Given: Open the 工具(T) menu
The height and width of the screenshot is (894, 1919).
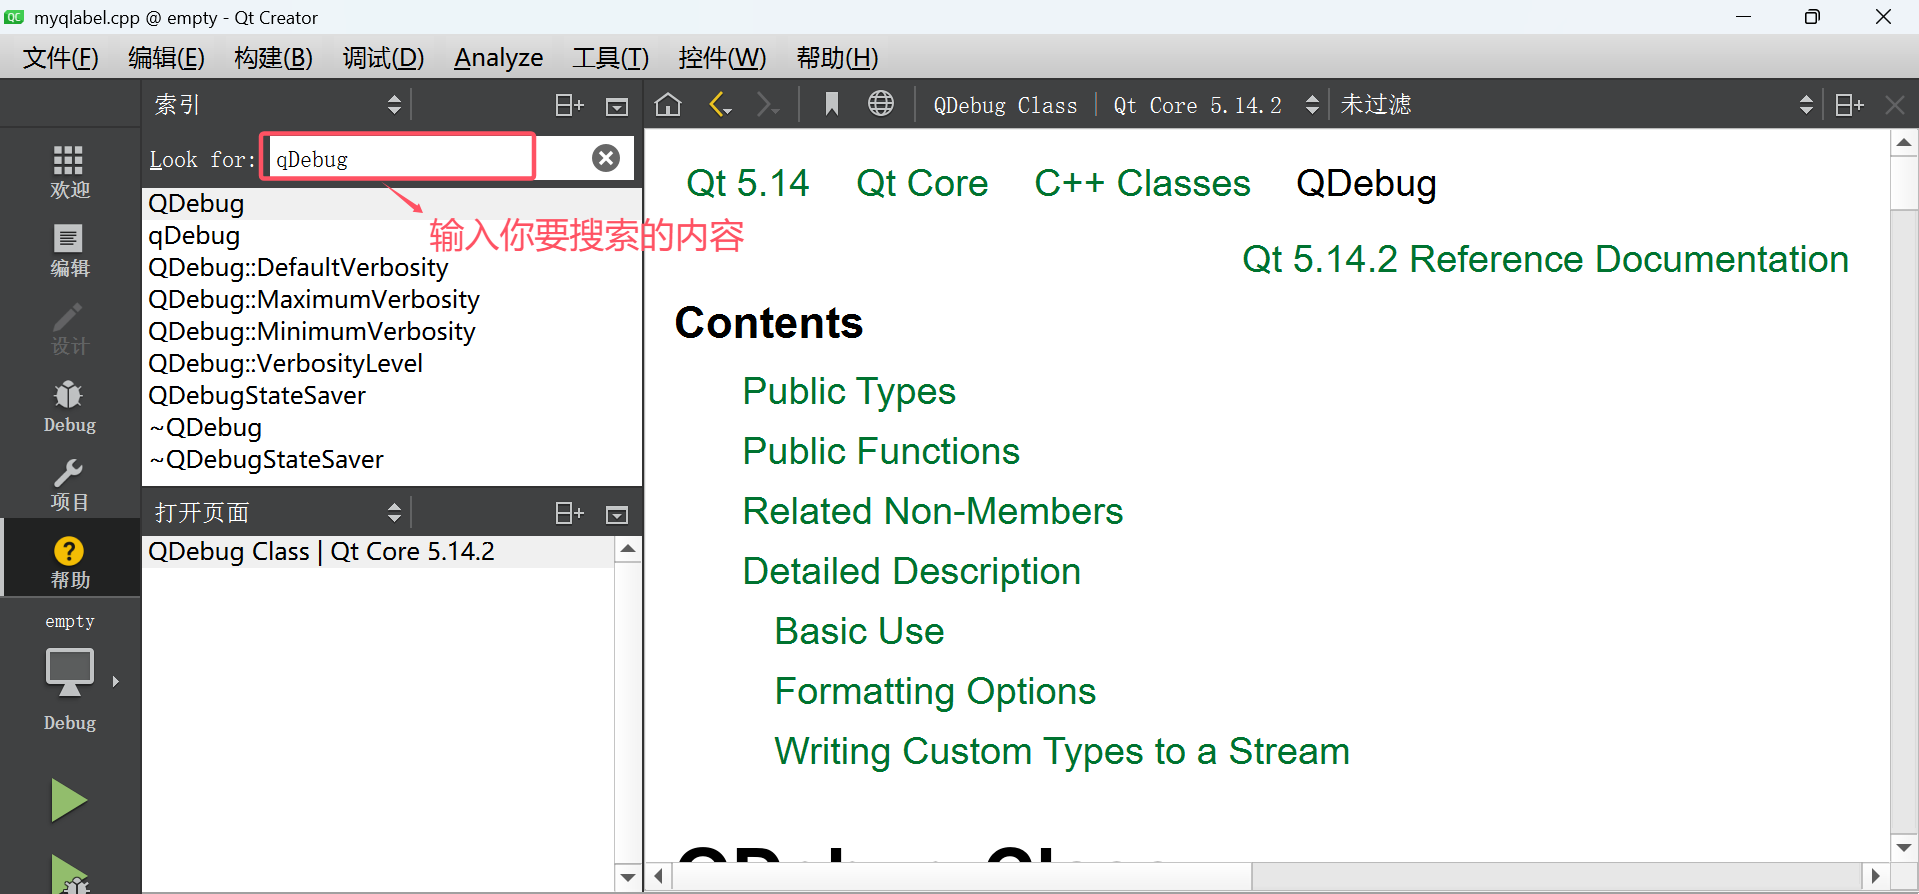Looking at the screenshot, I should pos(610,58).
